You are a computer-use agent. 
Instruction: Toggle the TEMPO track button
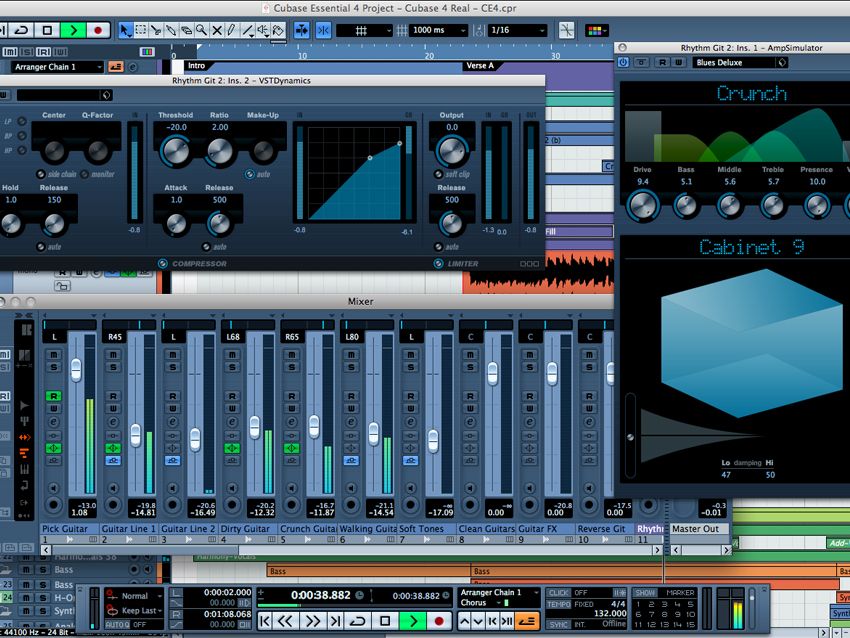(x=558, y=604)
